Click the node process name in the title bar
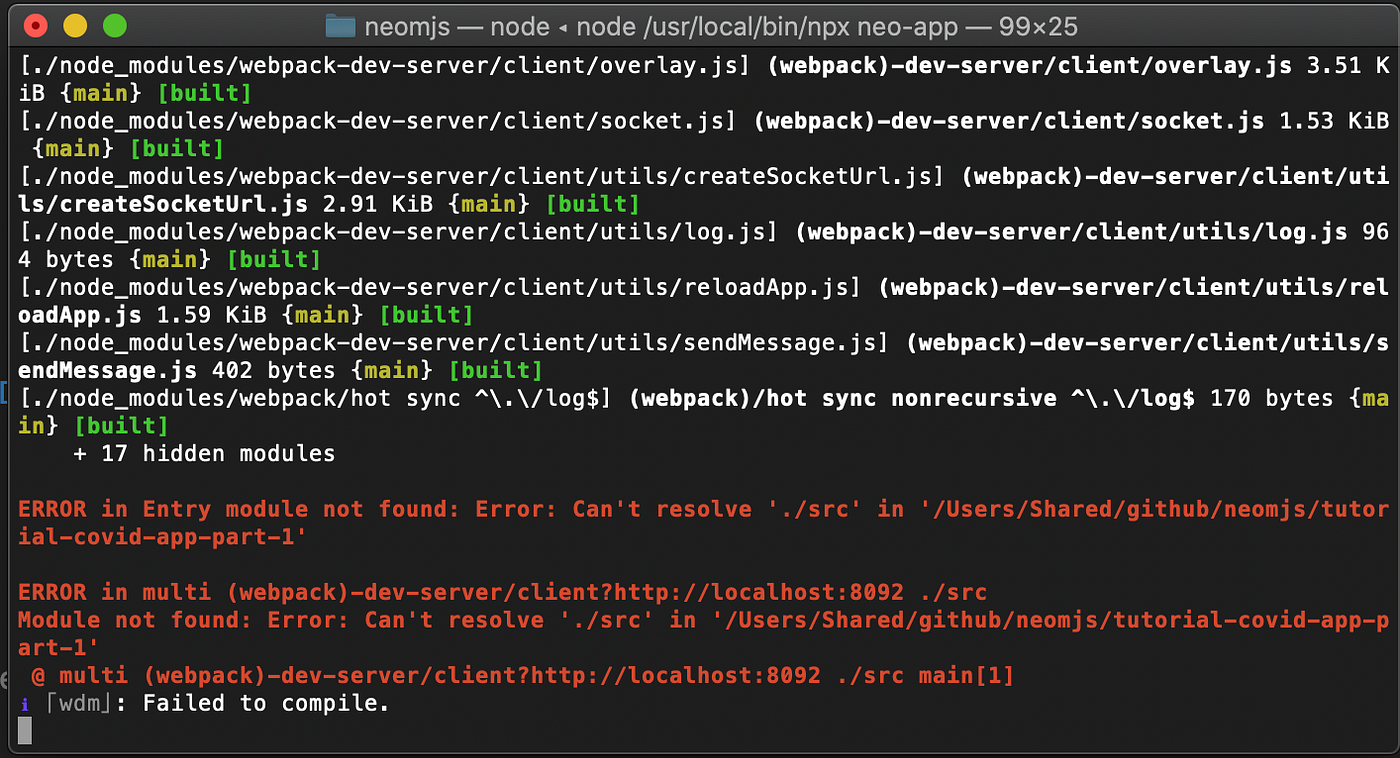 click(x=518, y=27)
